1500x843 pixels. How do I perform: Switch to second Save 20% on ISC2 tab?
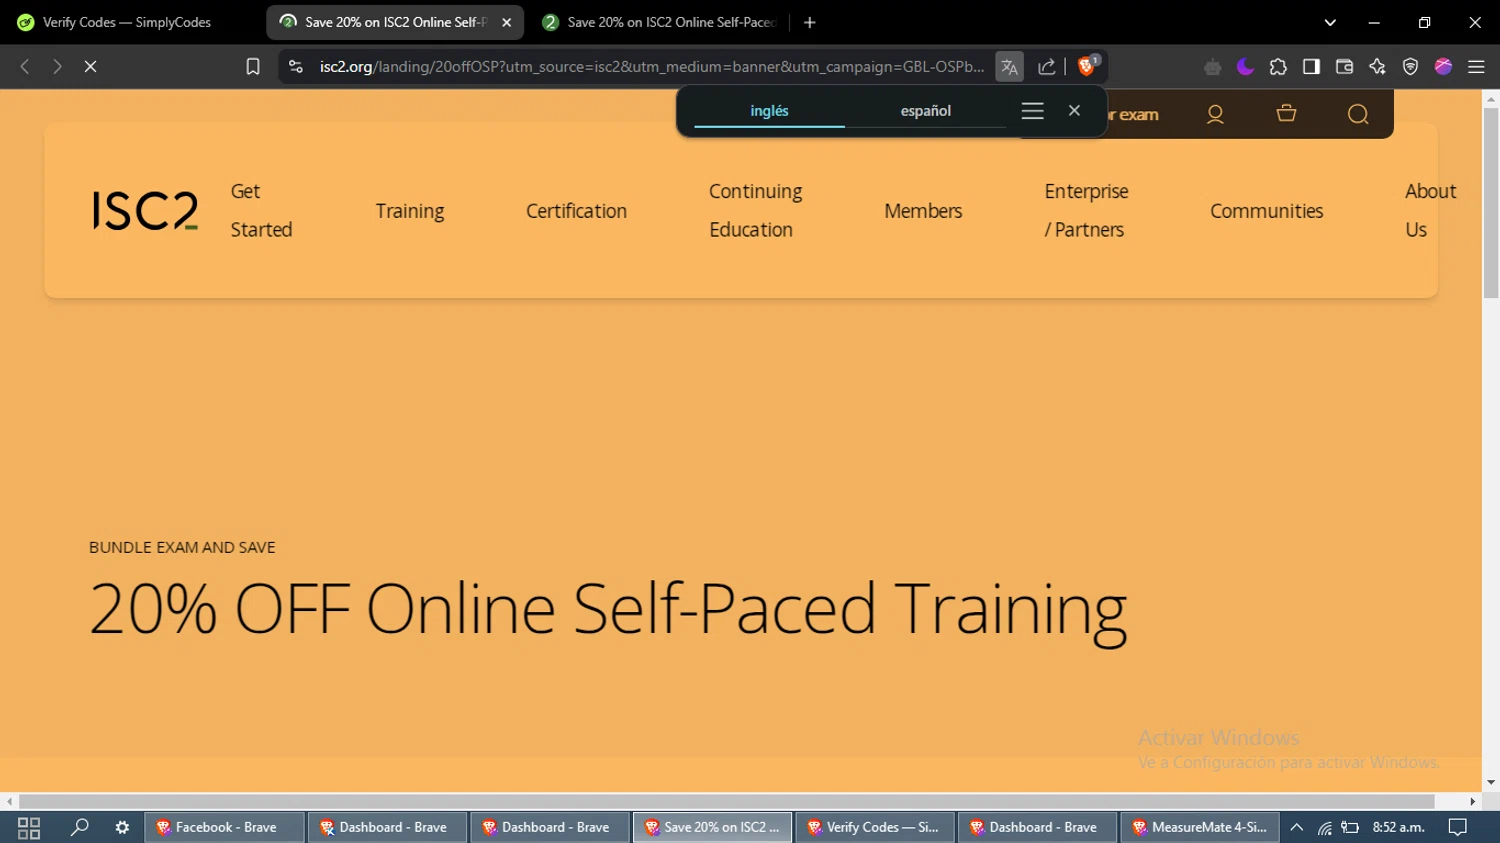660,22
